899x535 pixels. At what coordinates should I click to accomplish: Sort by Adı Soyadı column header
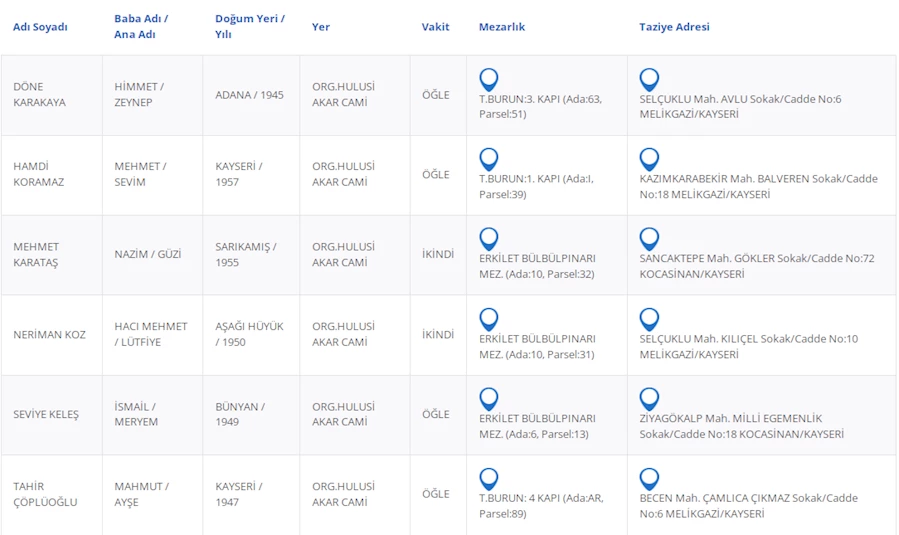pos(40,27)
